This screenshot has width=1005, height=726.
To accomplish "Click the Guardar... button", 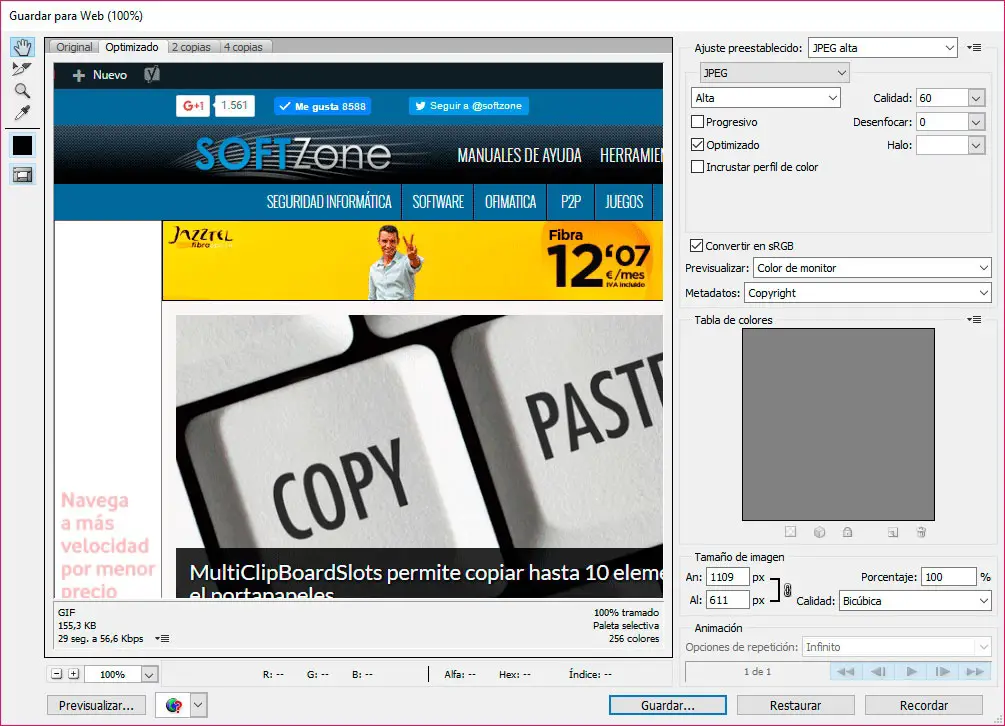I will (x=667, y=705).
